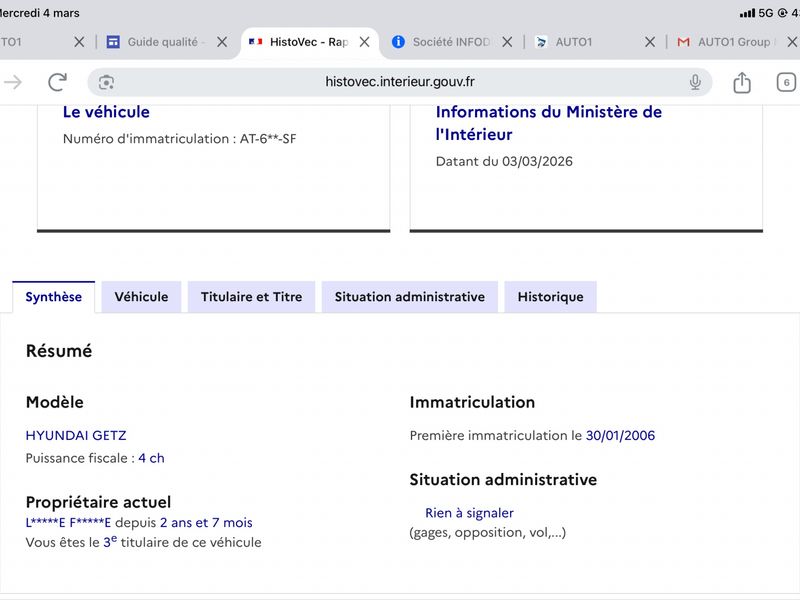Viewport: 800px width, 600px height.
Task: Click the Datant du 03/03/2026 text
Action: [504, 162]
